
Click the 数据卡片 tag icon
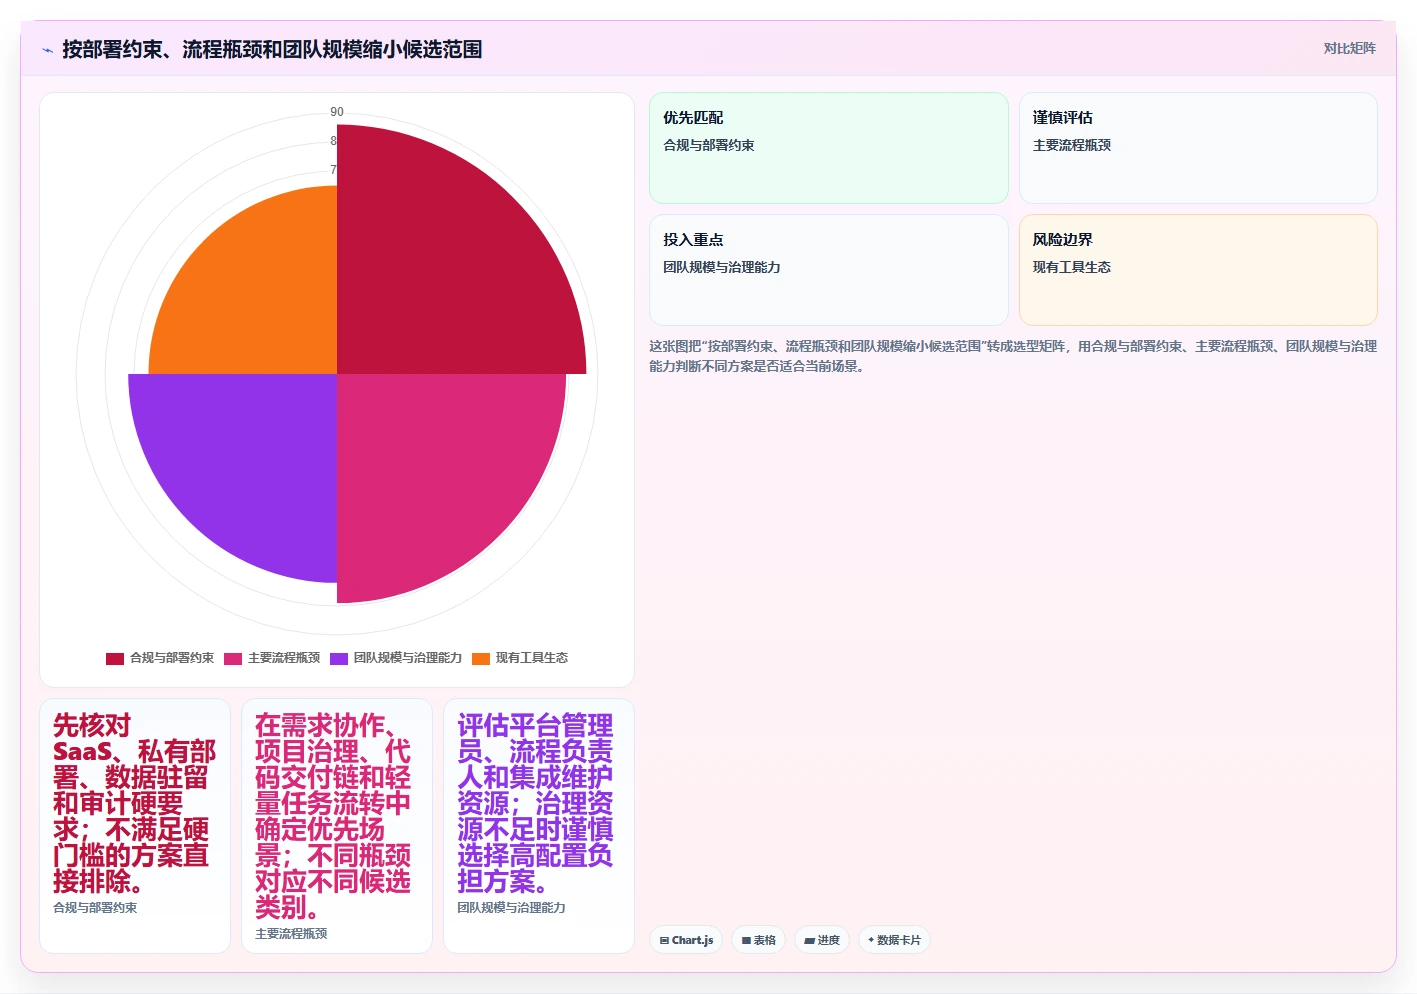871,940
